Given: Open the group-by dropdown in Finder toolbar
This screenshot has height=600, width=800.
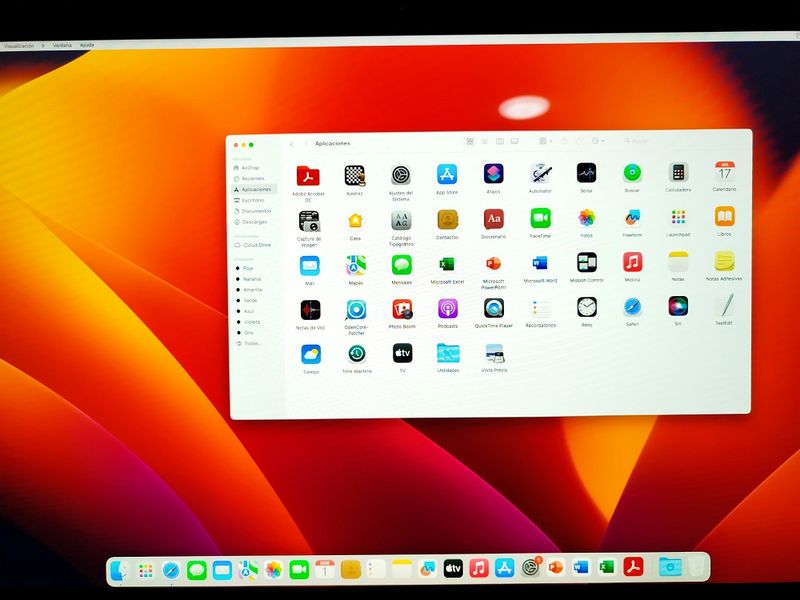Looking at the screenshot, I should [x=545, y=141].
